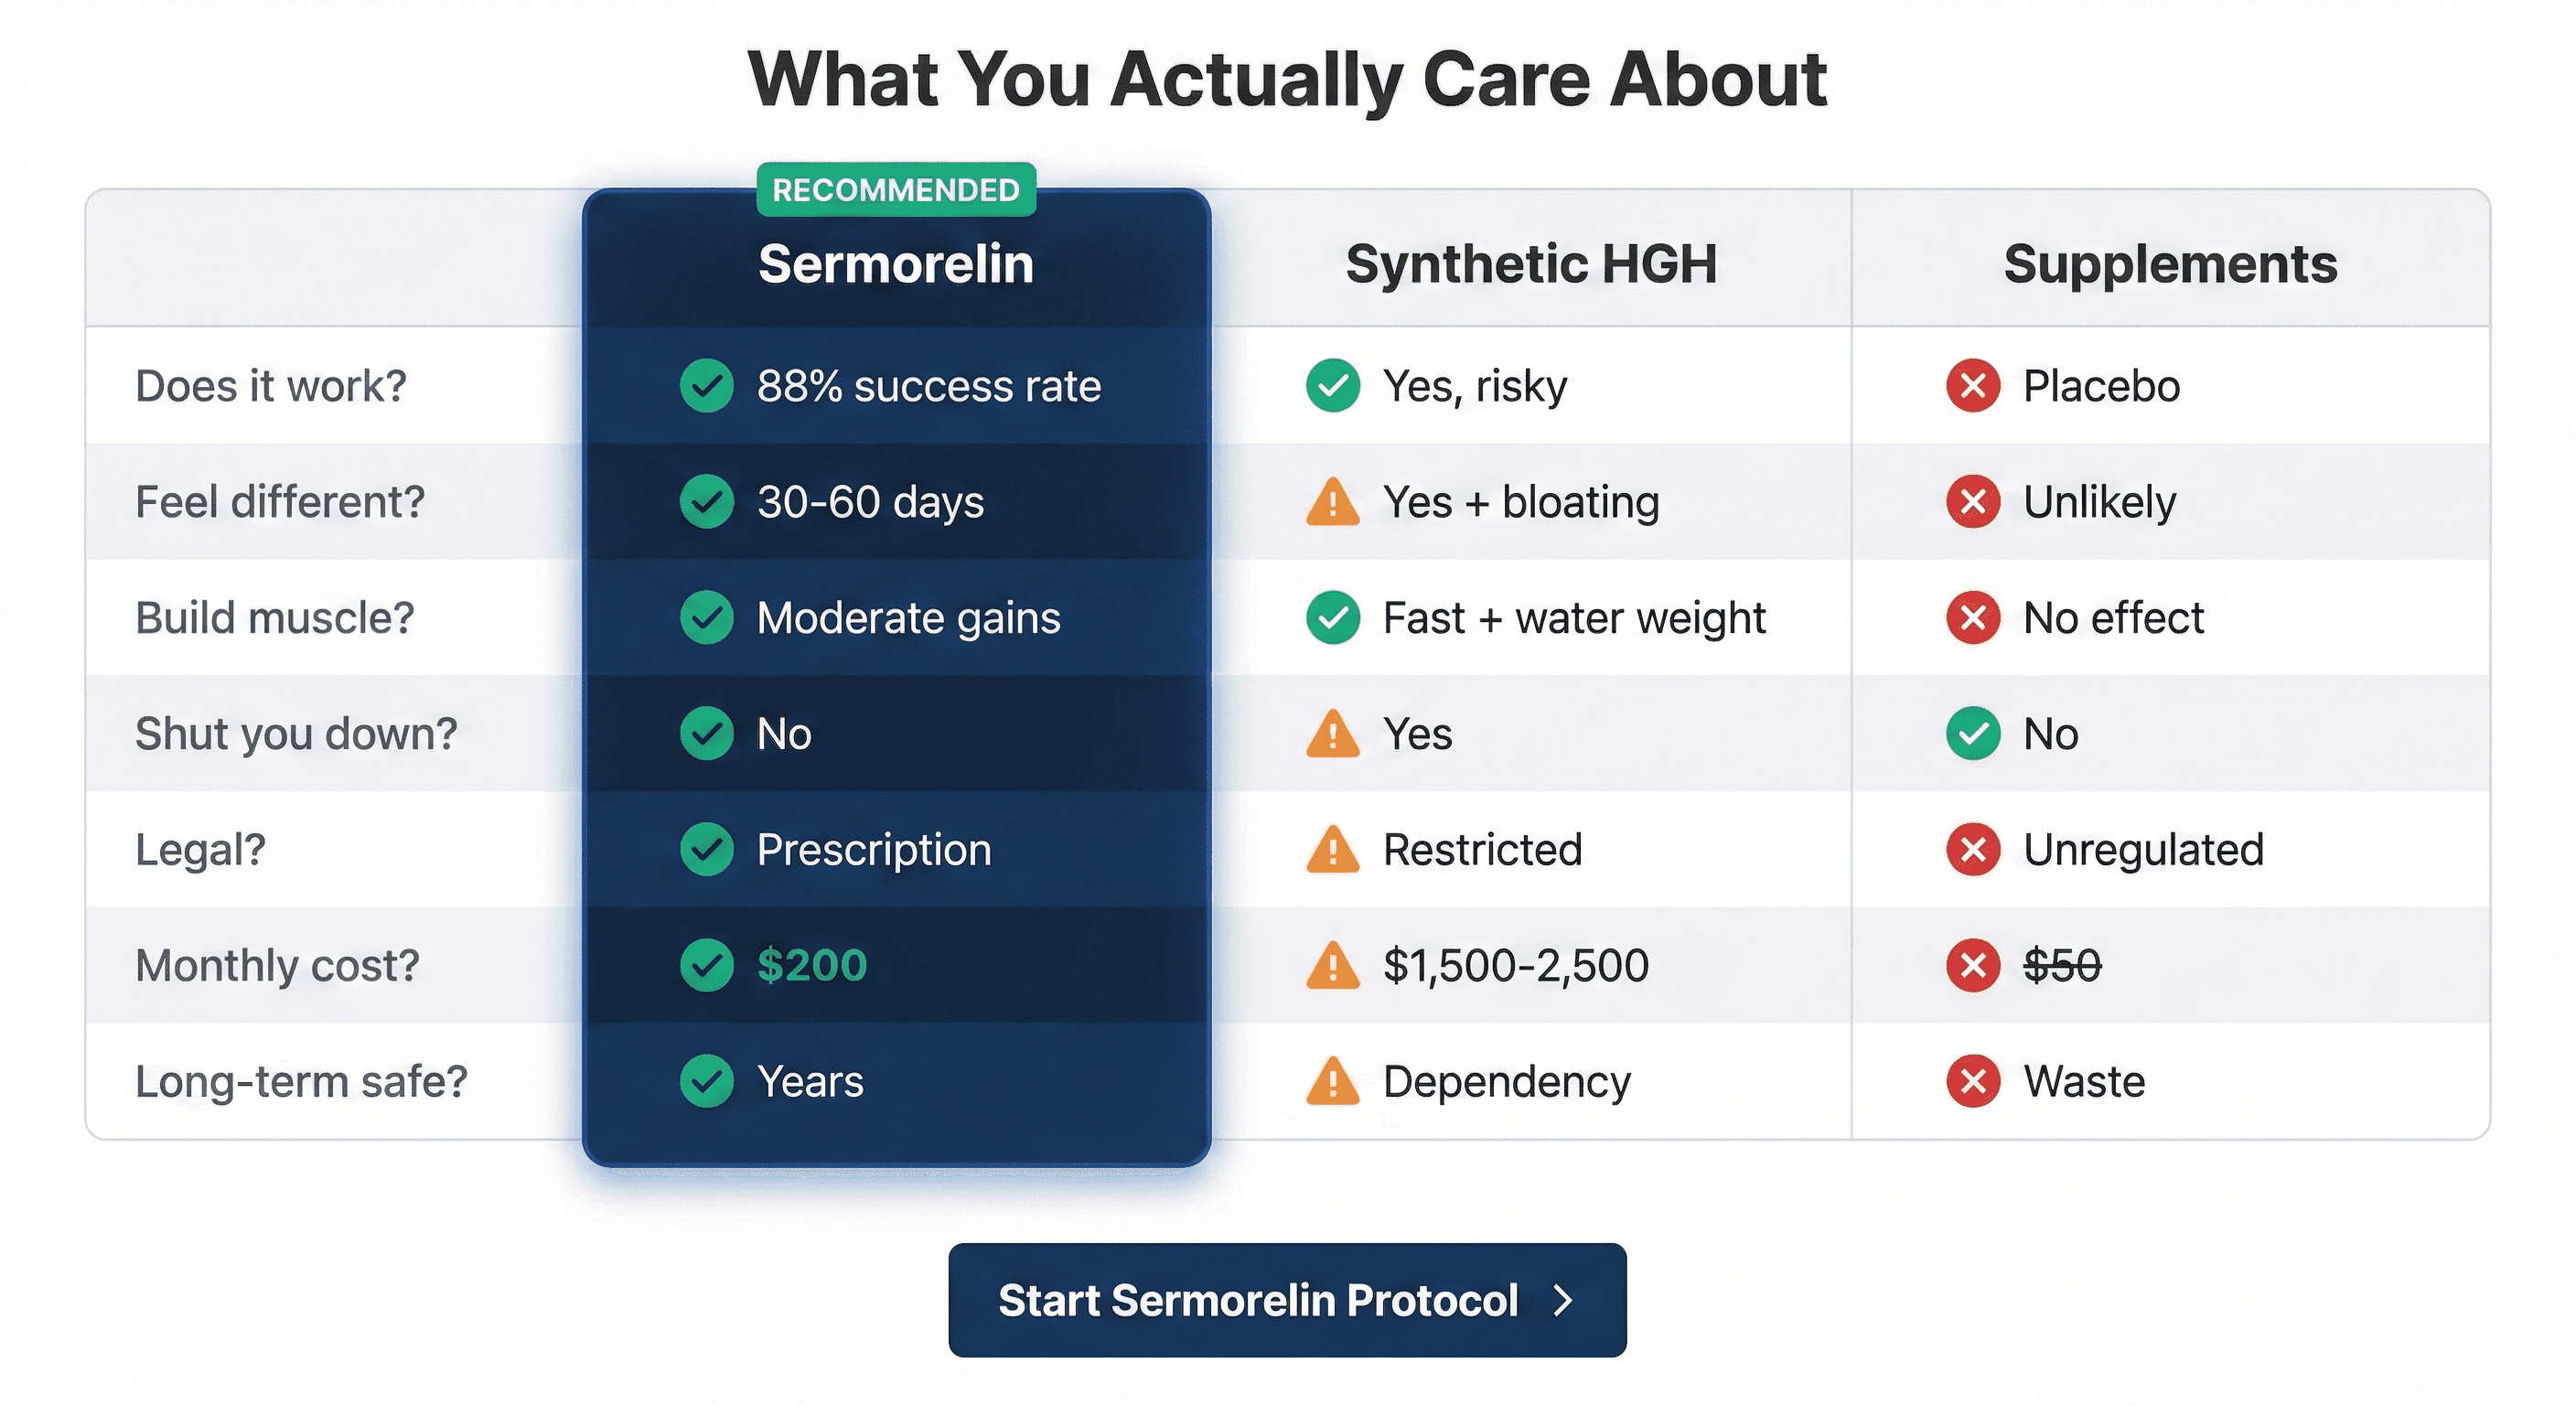
Task: Click the red X icon next to Placebo
Action: (1973, 386)
